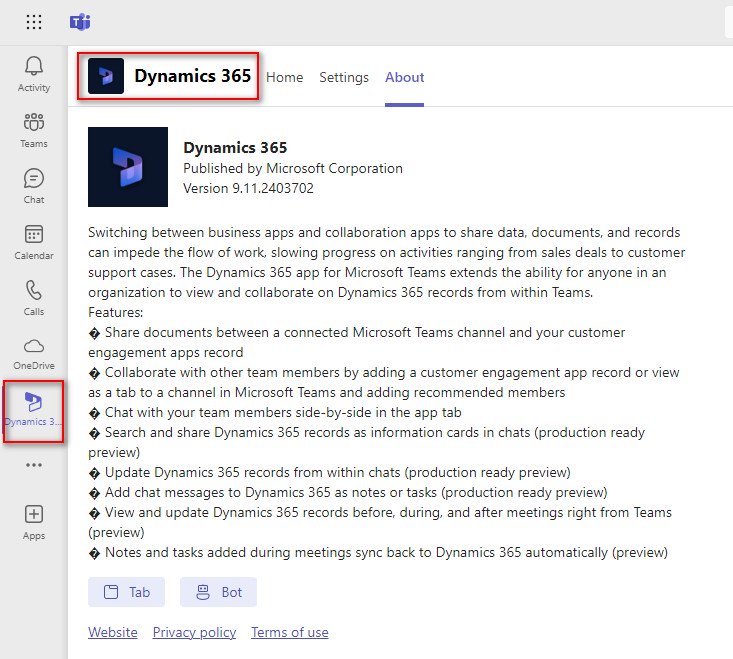Viewport: 733px width, 659px height.
Task: Open the app launcher waffle grid
Action: (x=34, y=22)
